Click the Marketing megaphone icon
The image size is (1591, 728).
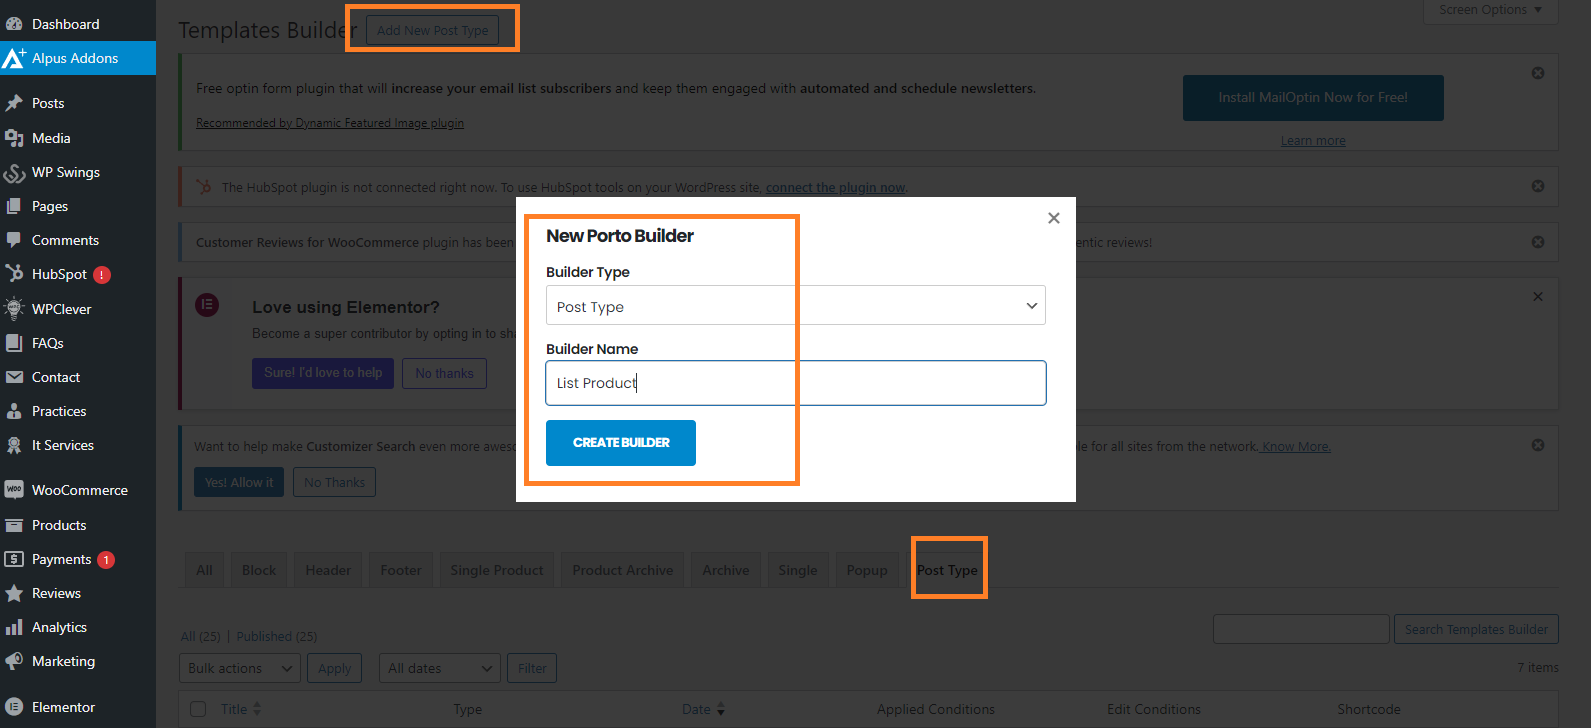click(14, 661)
